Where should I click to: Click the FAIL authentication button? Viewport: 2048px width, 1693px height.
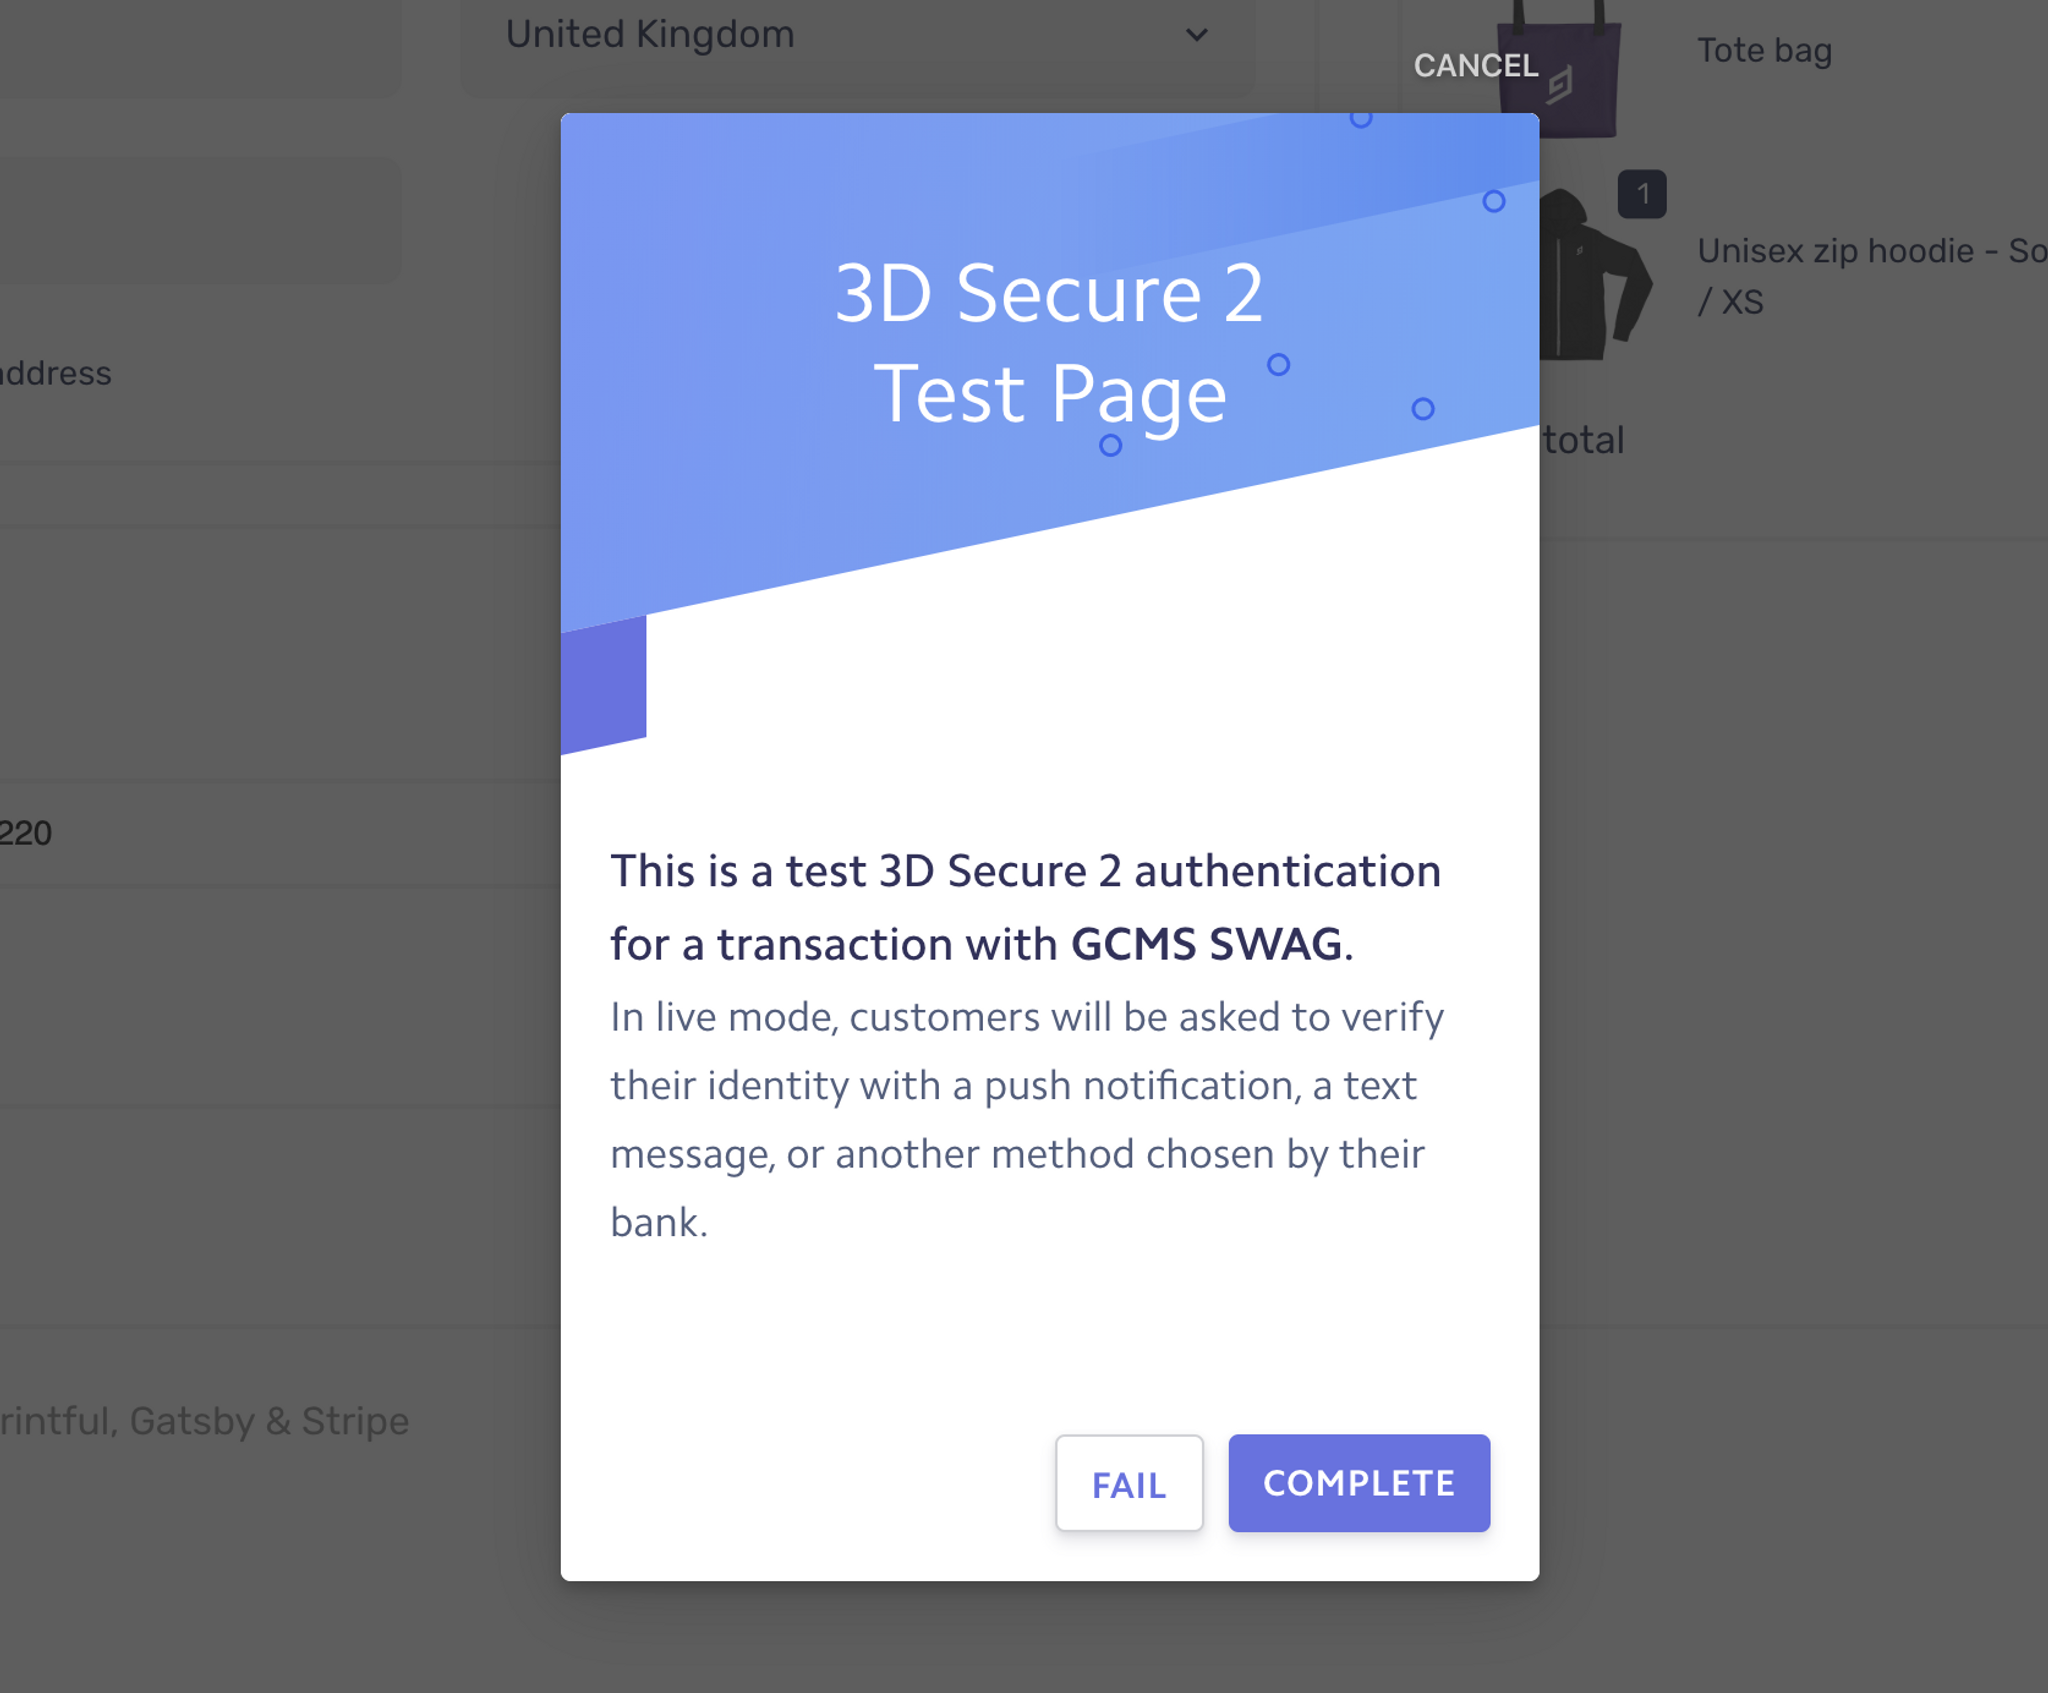(x=1129, y=1483)
